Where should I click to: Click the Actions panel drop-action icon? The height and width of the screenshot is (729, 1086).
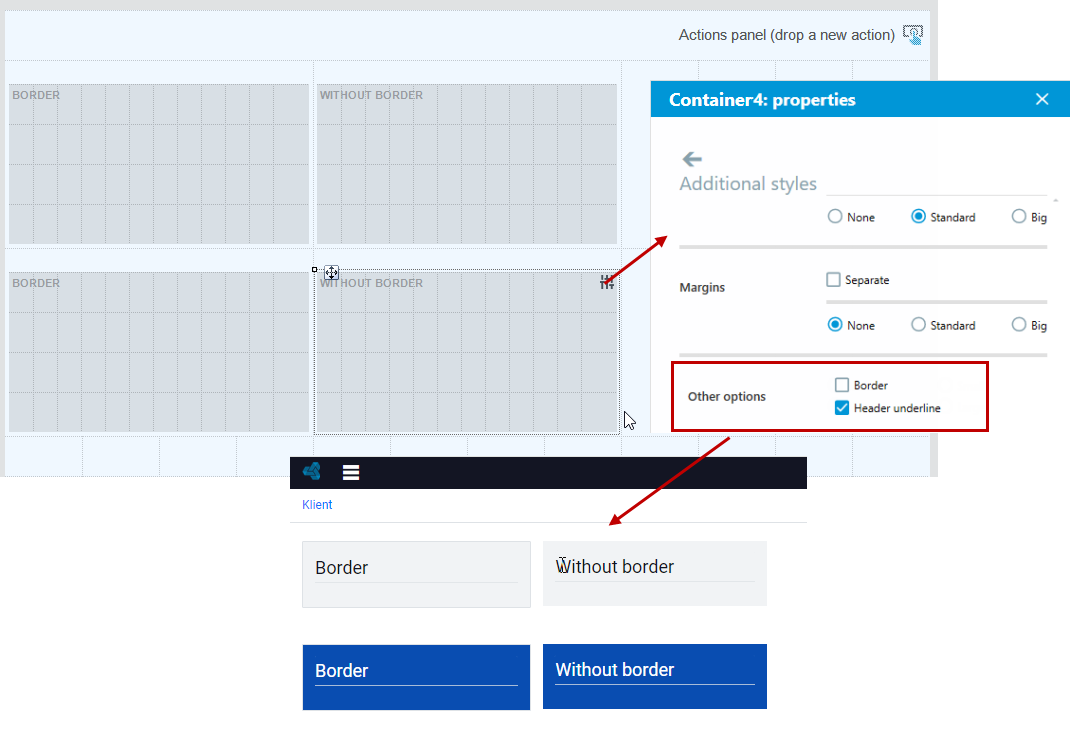[913, 35]
